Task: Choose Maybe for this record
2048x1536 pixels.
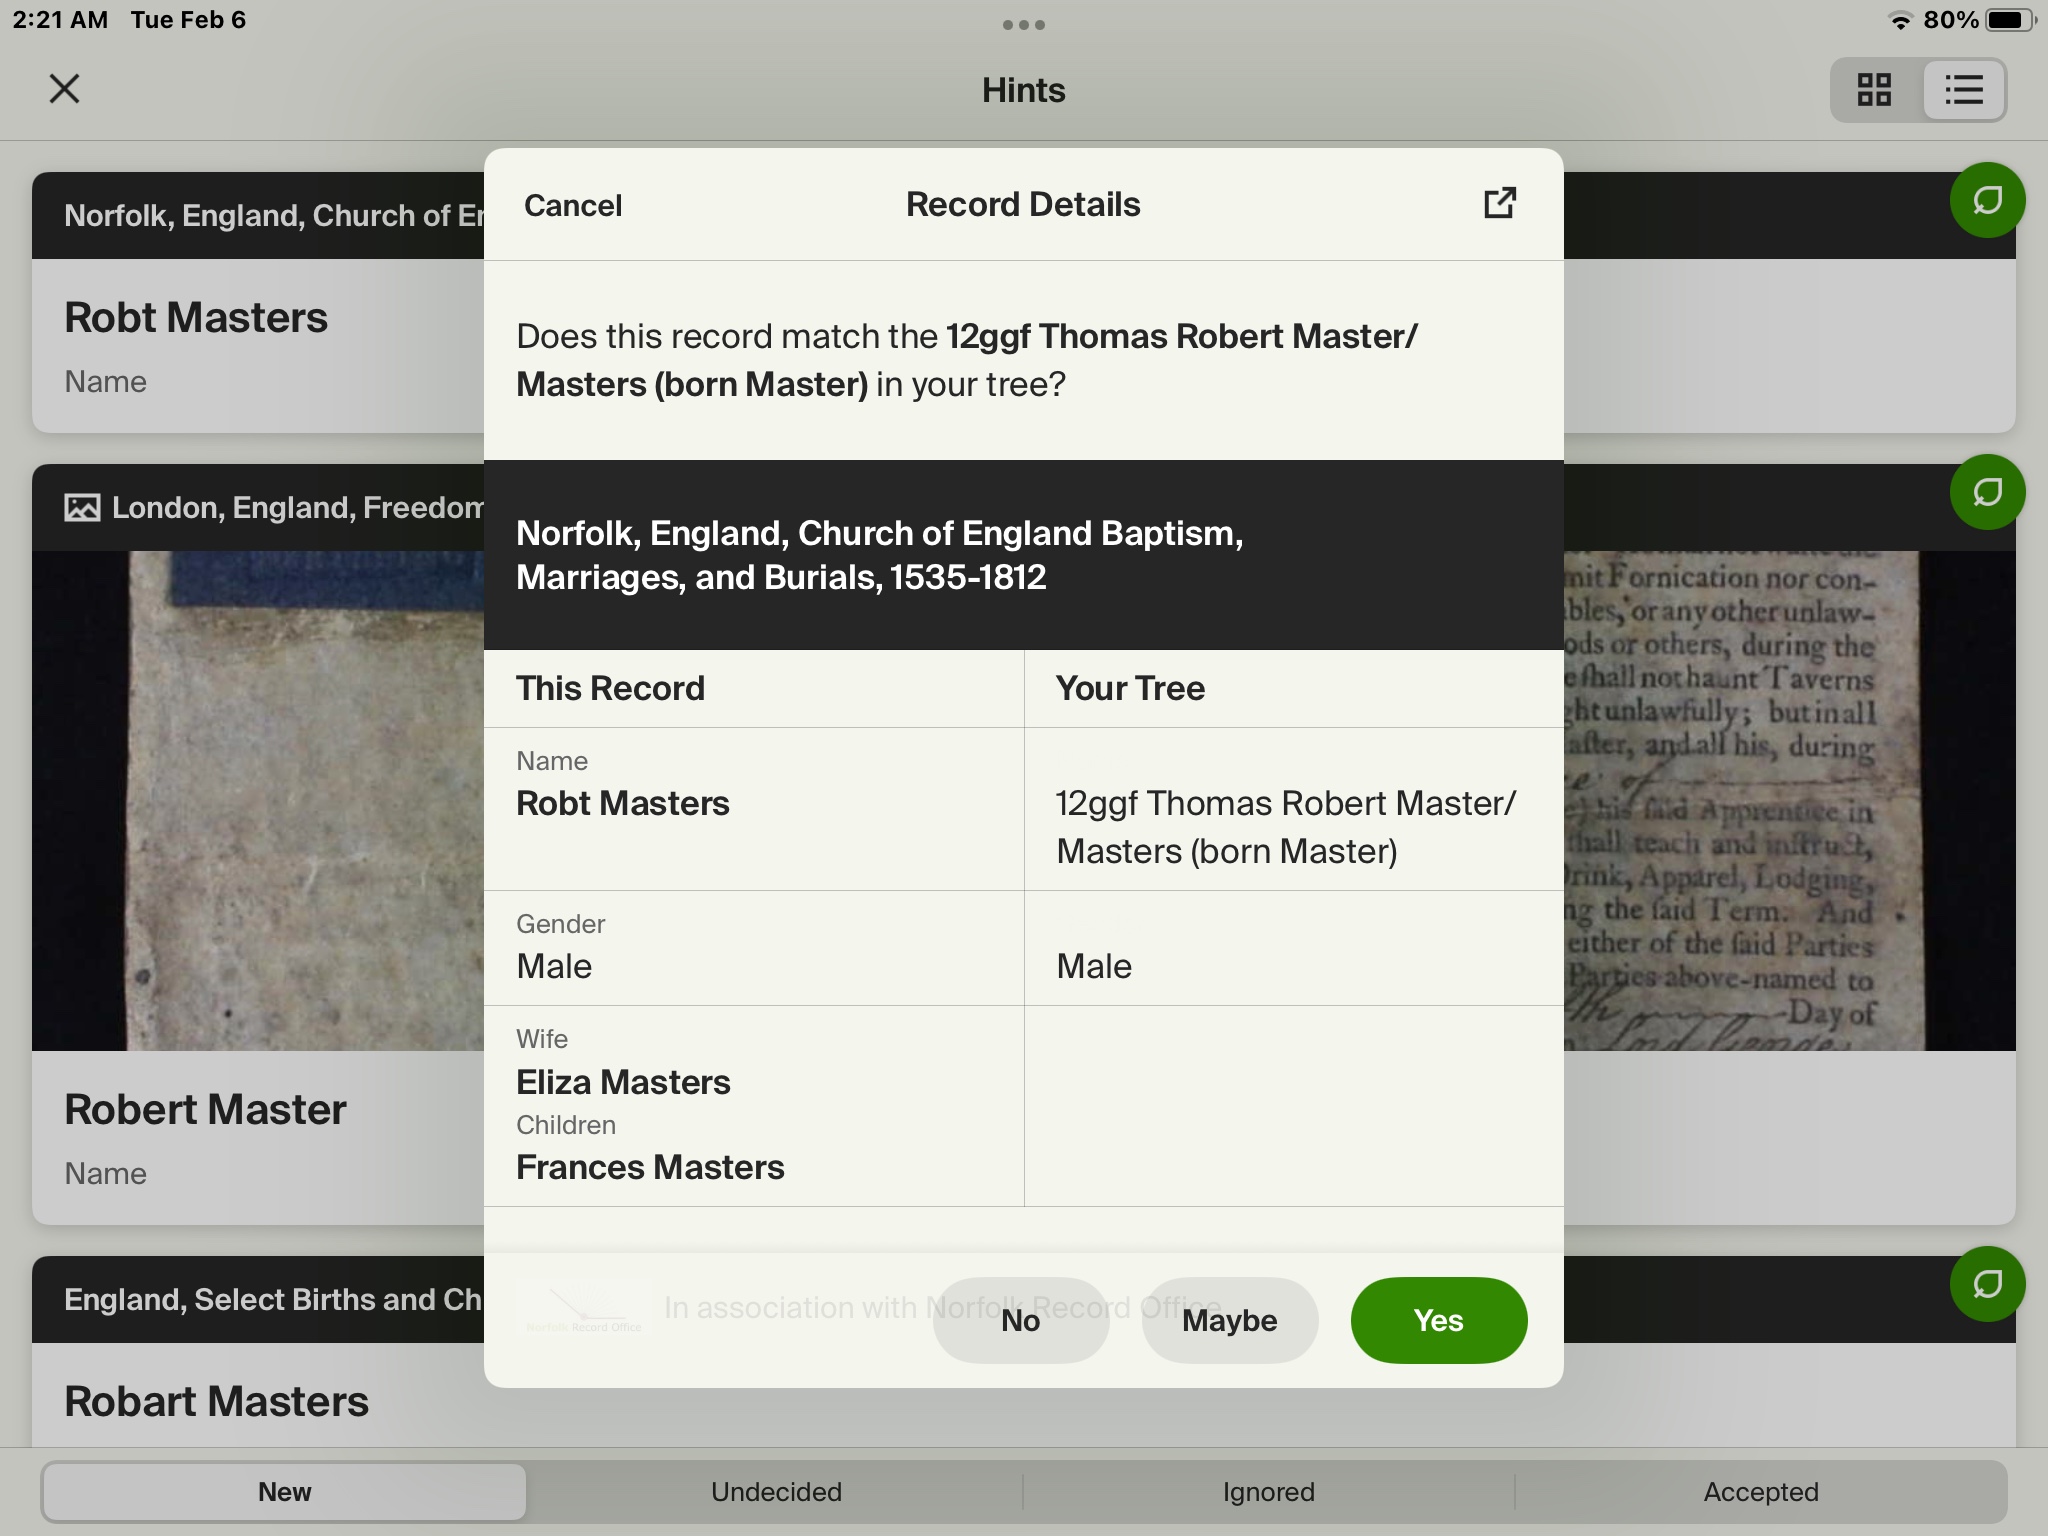Action: (x=1229, y=1320)
